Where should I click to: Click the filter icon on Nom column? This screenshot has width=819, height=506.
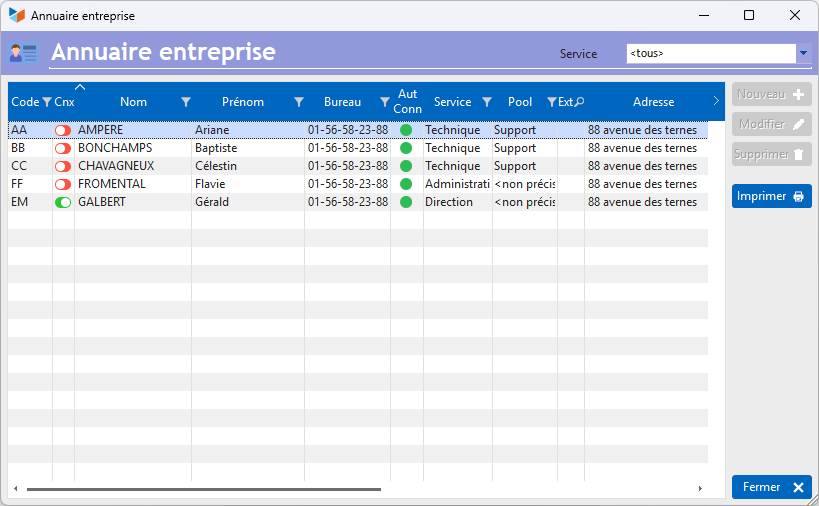[x=185, y=102]
